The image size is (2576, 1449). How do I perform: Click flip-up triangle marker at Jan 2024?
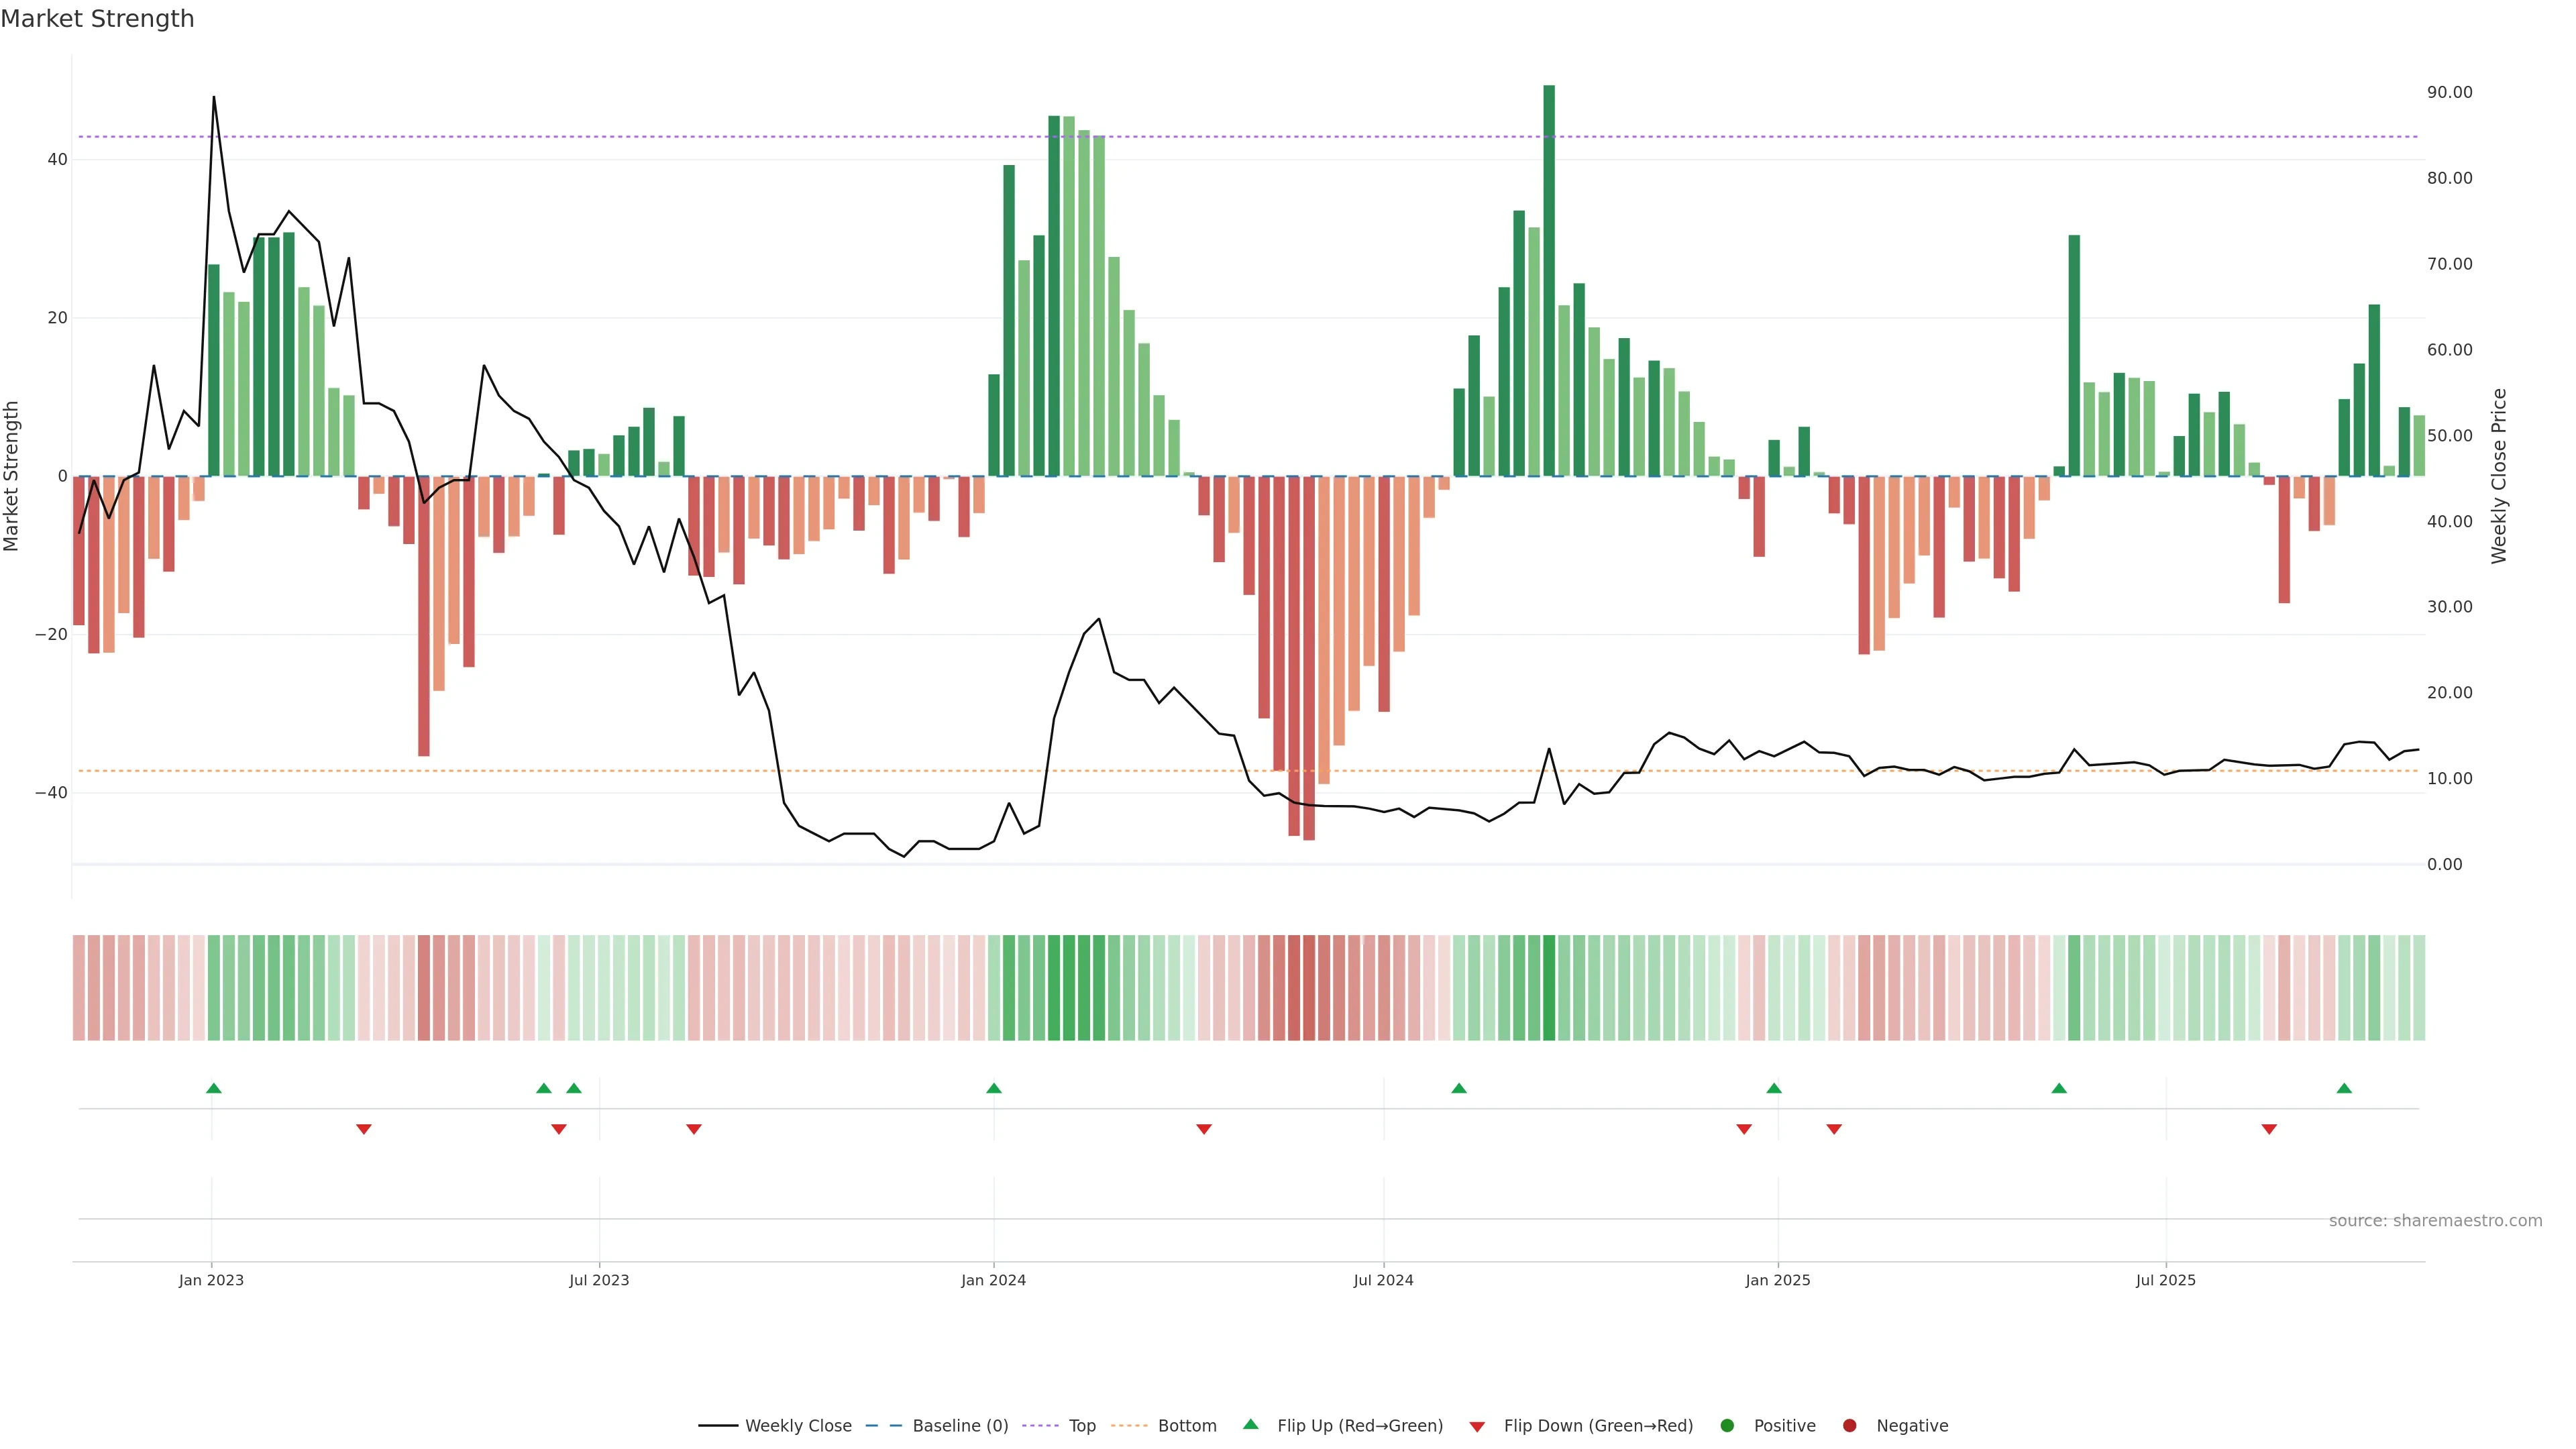[x=993, y=1088]
